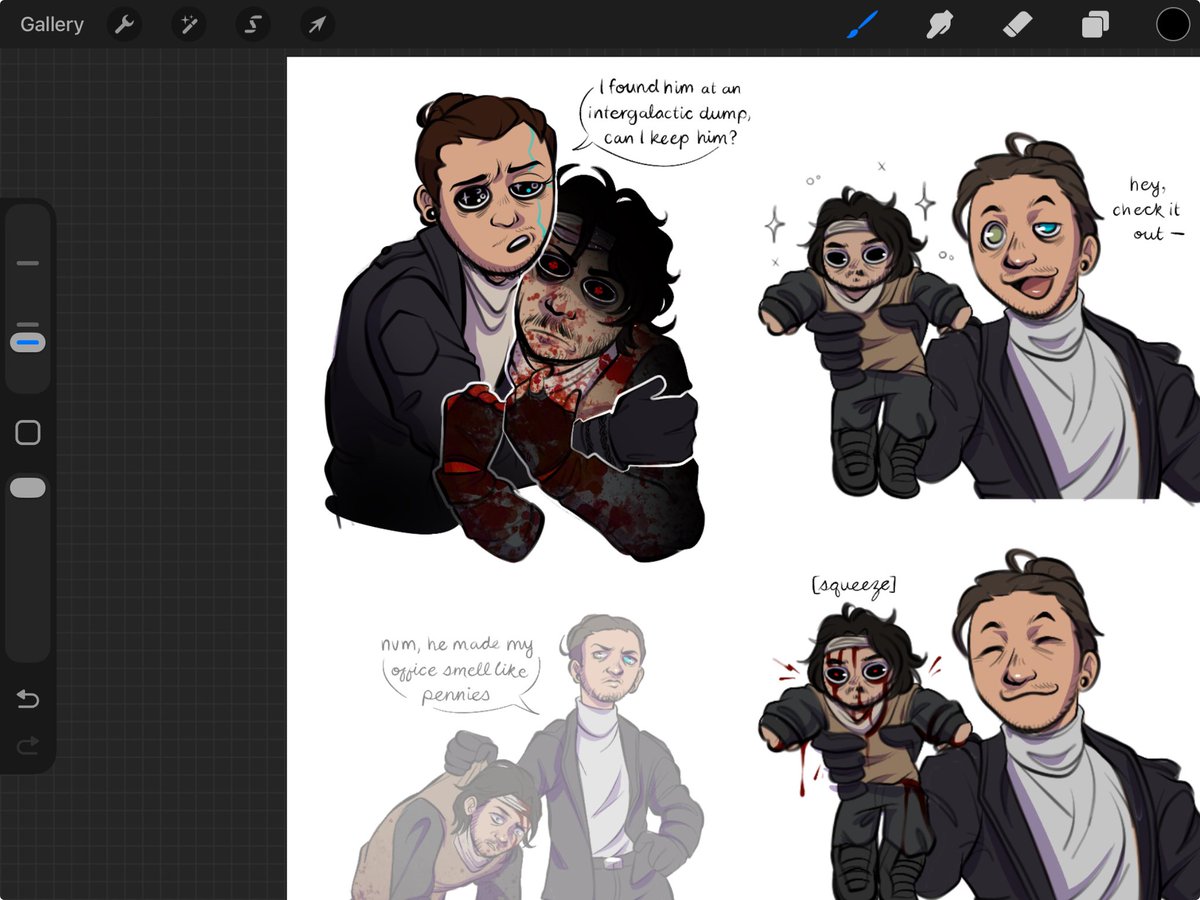Open the Selection tool
Screen dimensions: 1200x900
[x=253, y=24]
